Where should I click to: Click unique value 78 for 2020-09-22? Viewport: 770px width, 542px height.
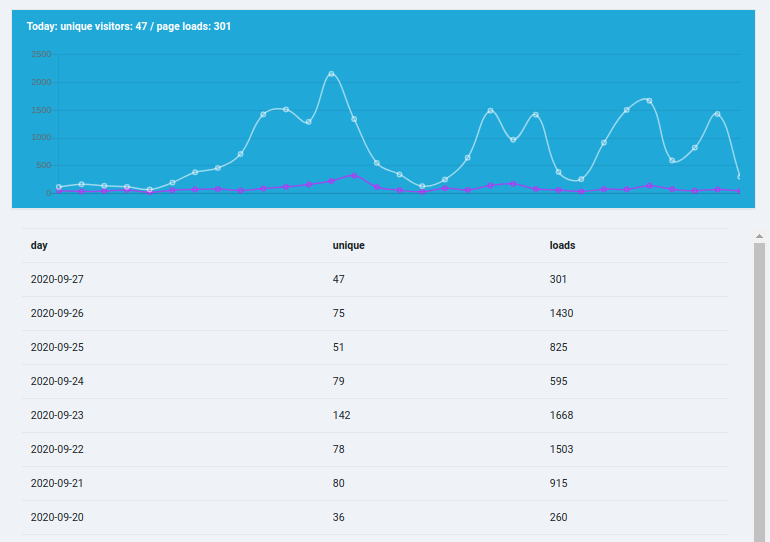[x=338, y=449]
